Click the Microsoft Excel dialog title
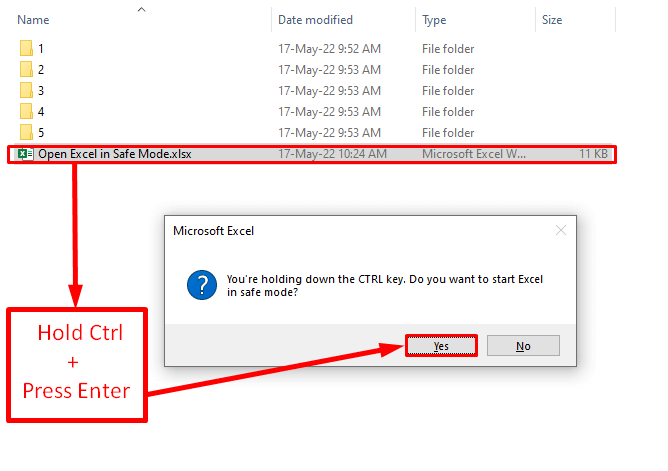 [213, 231]
